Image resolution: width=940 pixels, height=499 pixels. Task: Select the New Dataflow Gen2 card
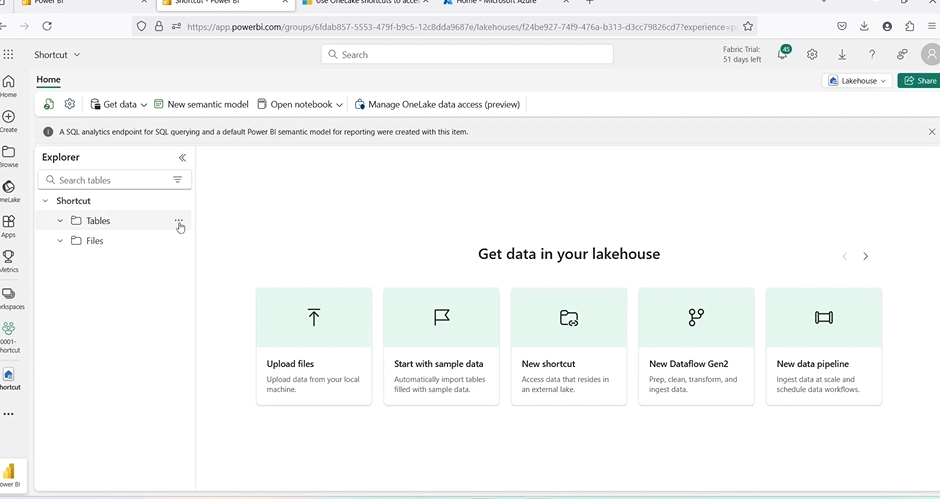click(697, 346)
